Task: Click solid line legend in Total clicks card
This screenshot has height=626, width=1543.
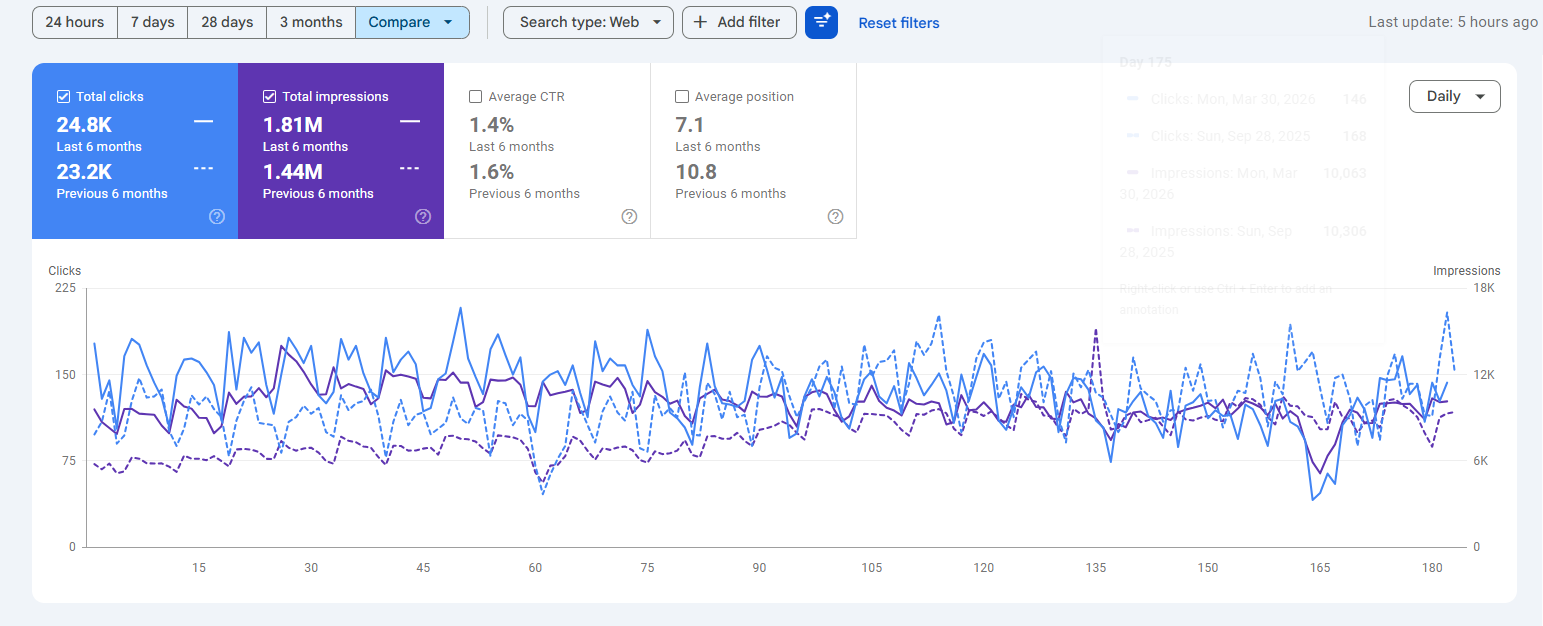Action: [203, 121]
